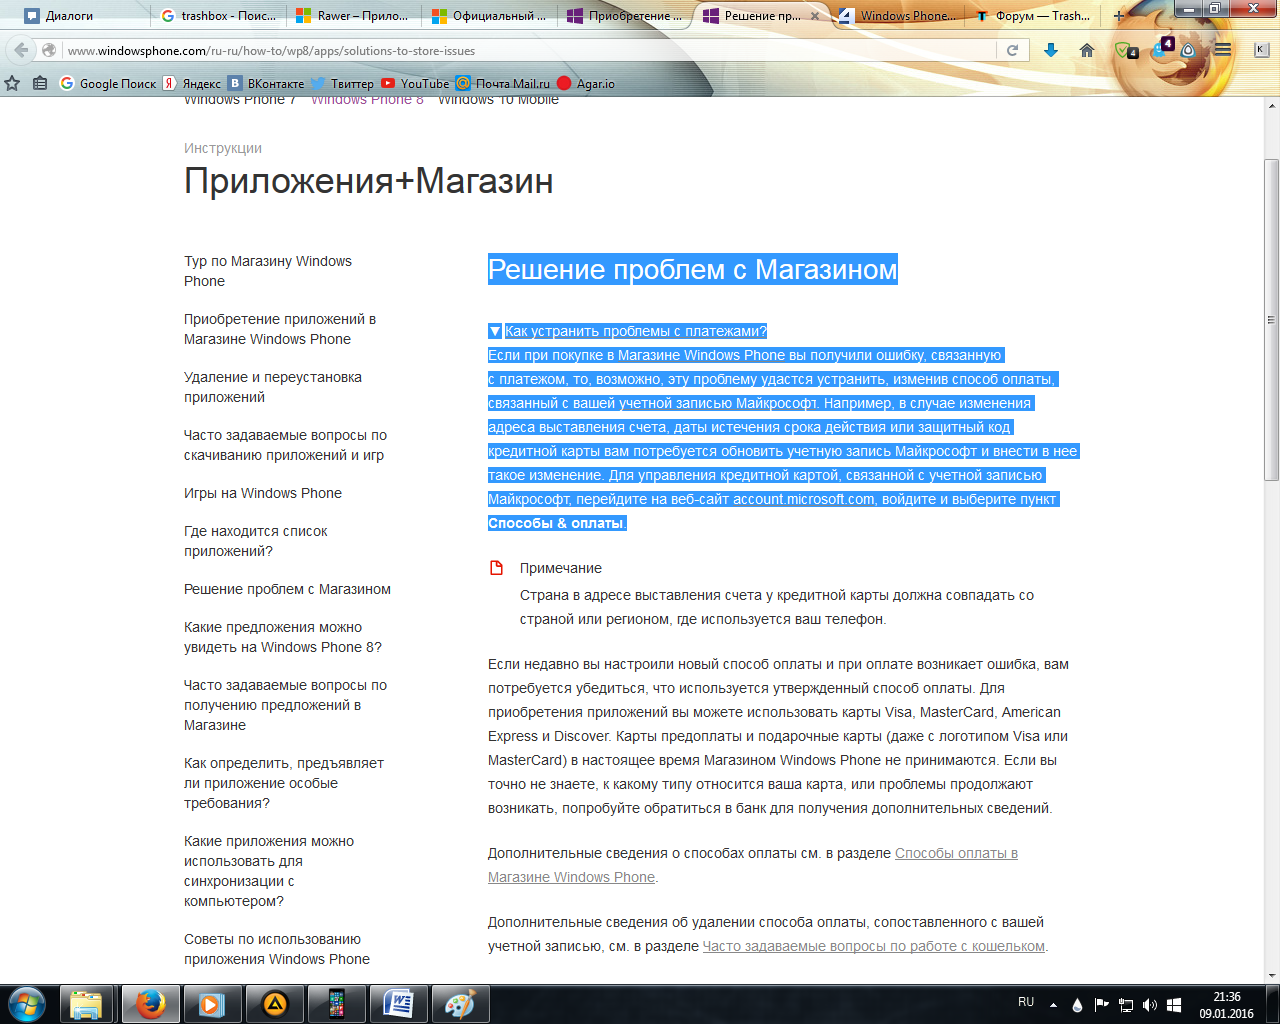Show the bookmarks list icon
This screenshot has width=1280, height=1024.
[x=40, y=83]
